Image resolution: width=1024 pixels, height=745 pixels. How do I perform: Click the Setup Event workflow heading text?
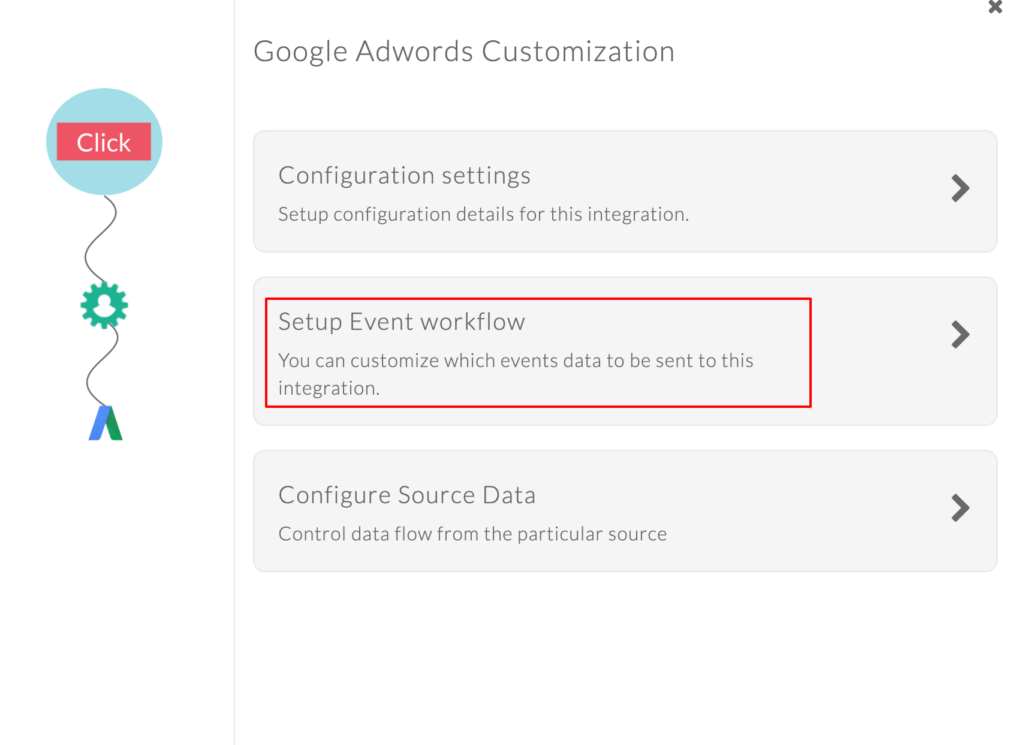[401, 322]
